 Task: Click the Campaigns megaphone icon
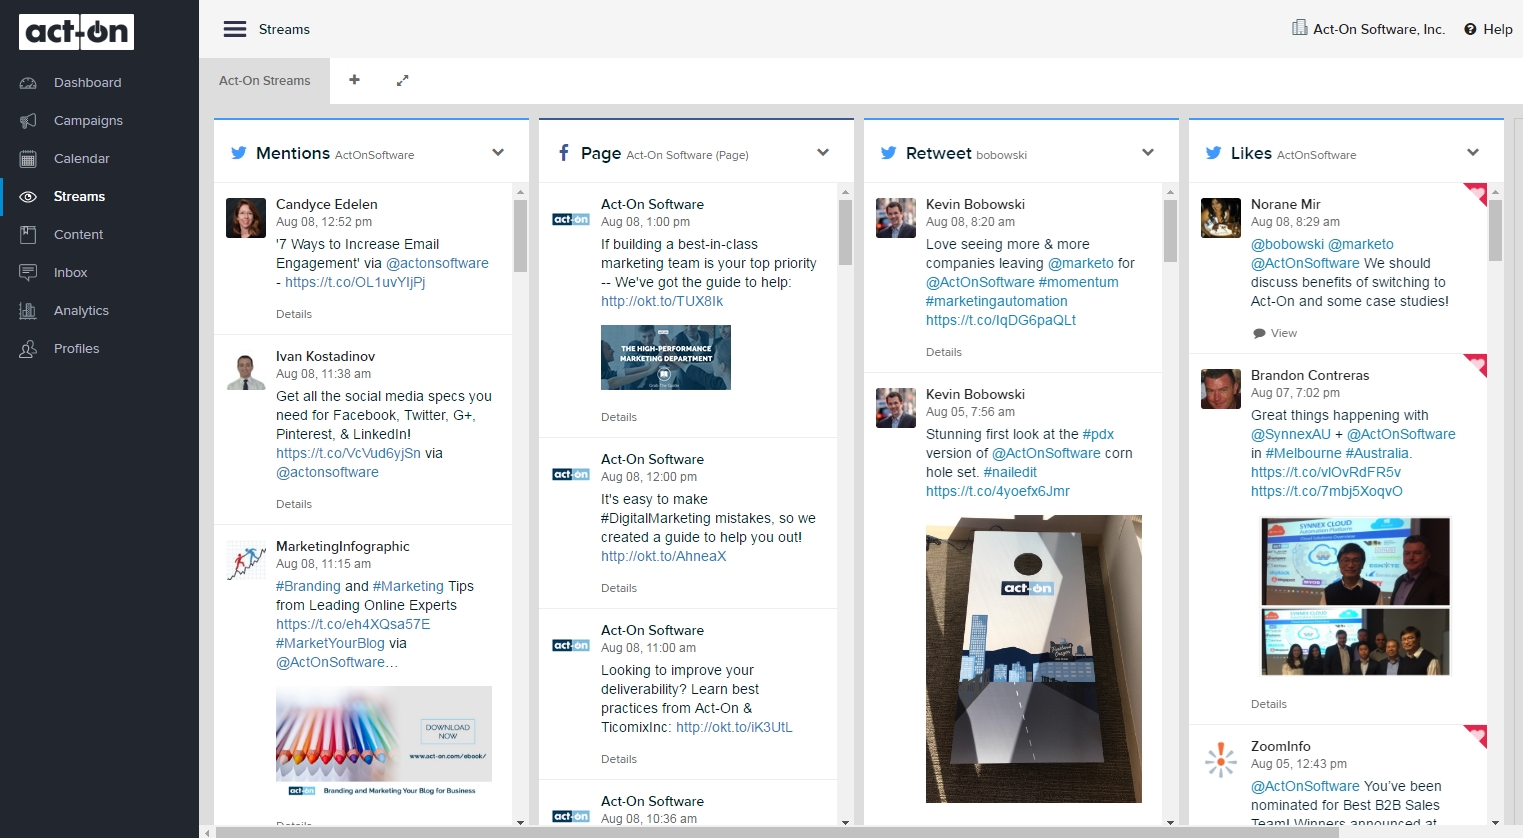tap(28, 121)
